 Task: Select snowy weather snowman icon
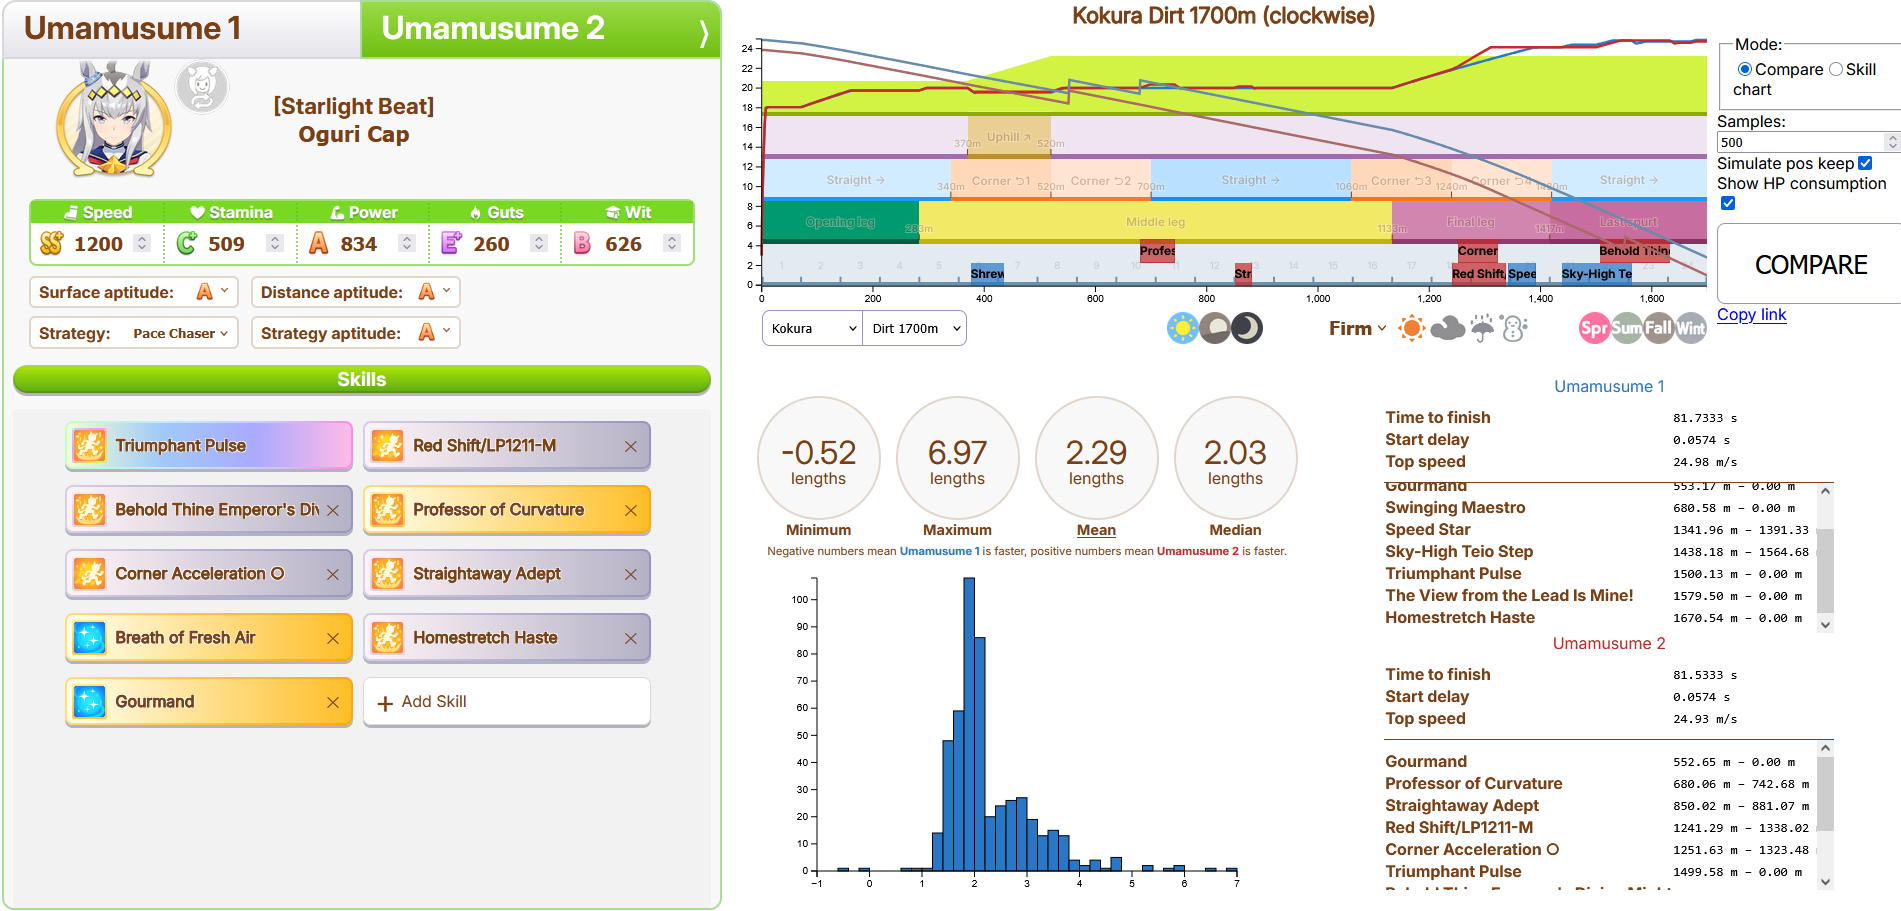(1514, 328)
